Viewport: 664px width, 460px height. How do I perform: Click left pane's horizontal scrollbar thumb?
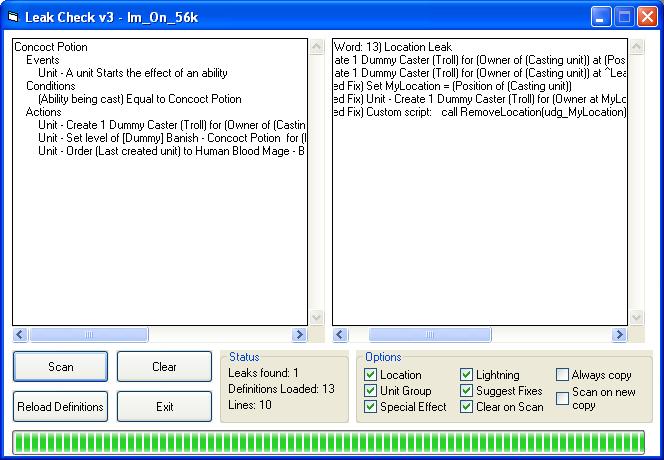pyautogui.click(x=89, y=335)
